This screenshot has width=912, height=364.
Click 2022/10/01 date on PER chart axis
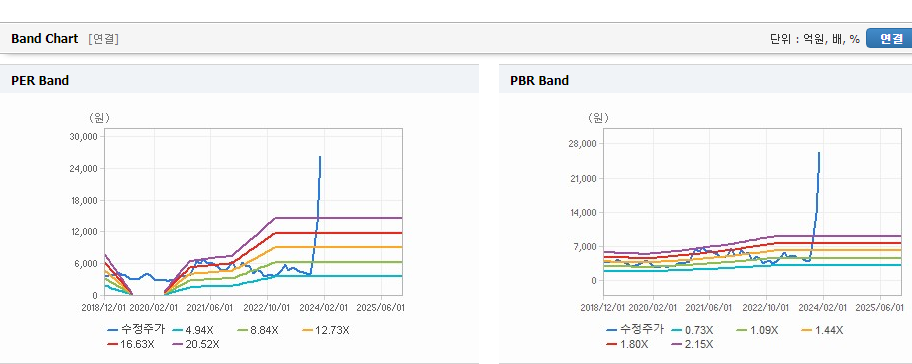pos(267,307)
